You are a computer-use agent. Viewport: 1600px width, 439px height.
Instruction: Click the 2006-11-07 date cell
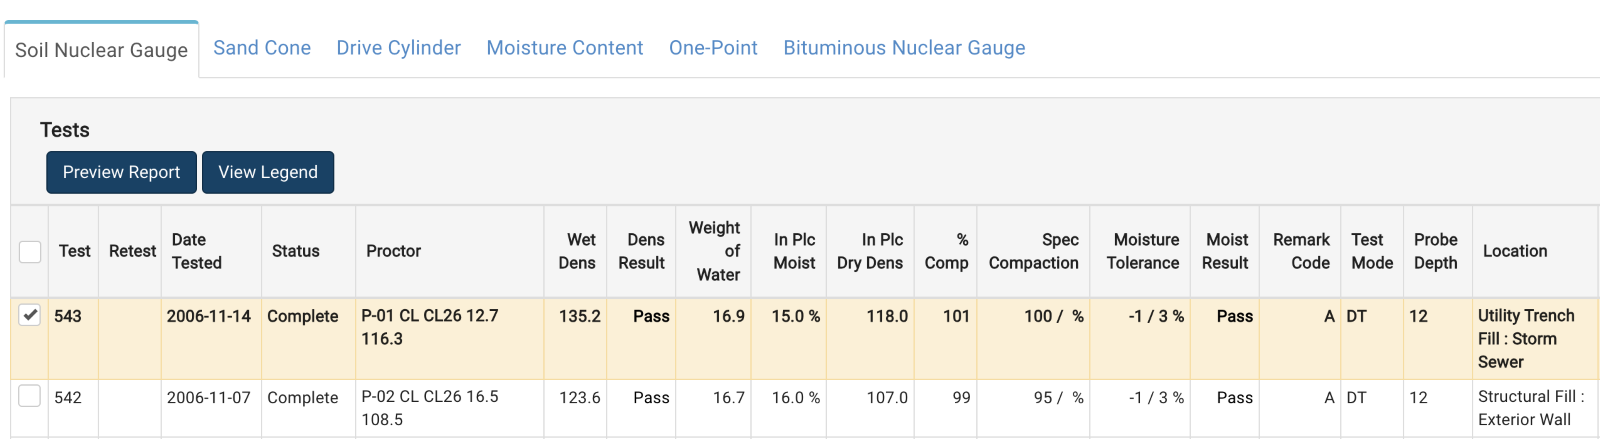point(209,397)
